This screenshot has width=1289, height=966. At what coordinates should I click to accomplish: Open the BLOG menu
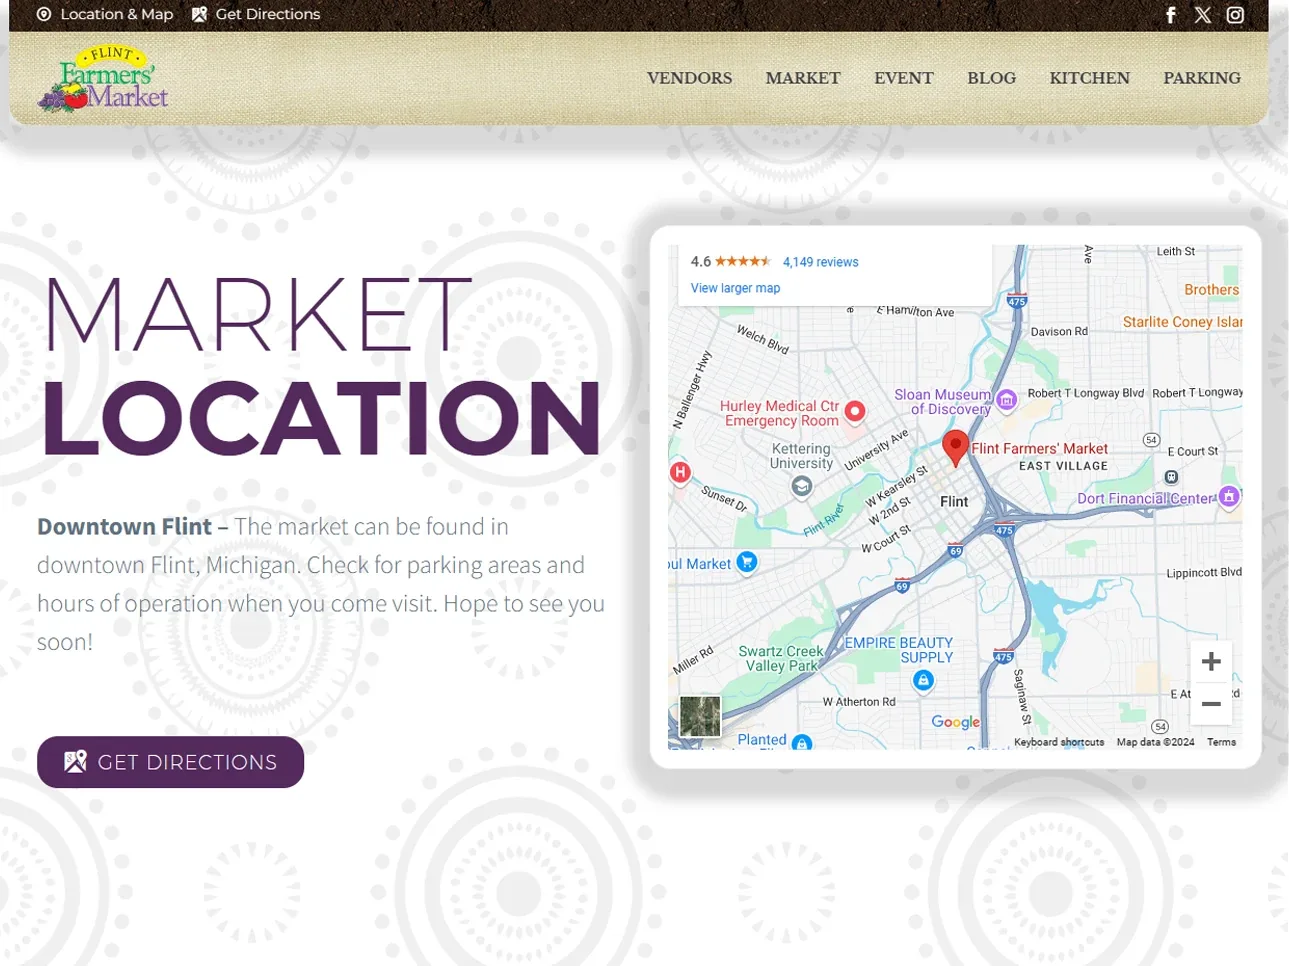(x=991, y=78)
